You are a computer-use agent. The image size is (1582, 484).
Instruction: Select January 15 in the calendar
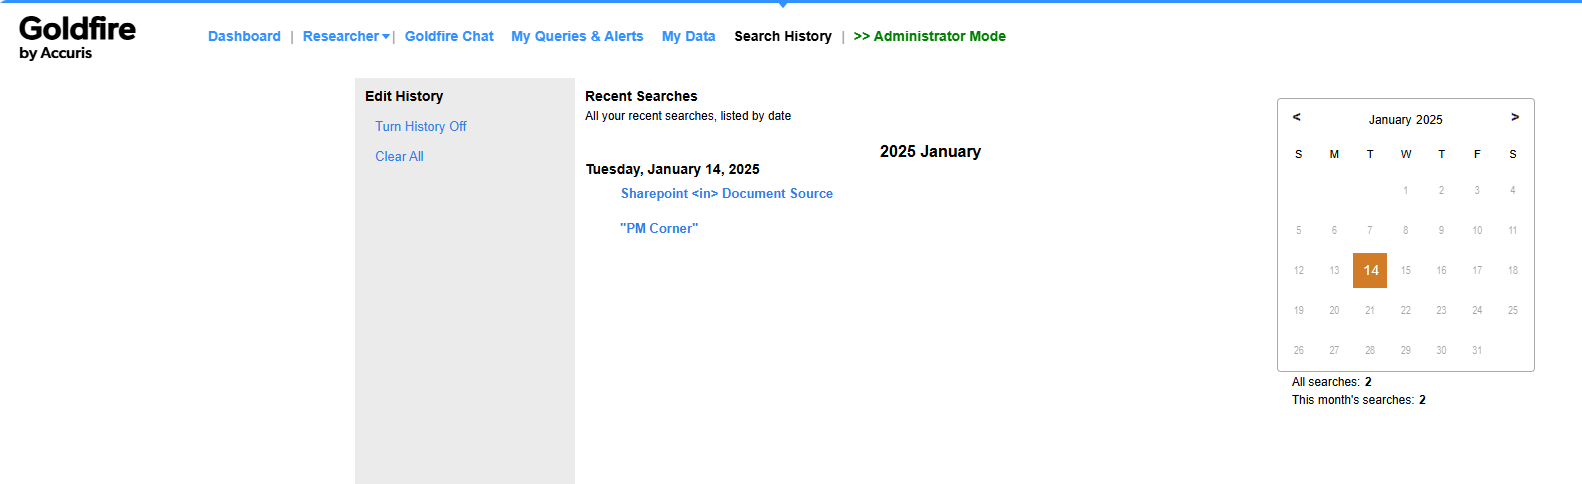[1406, 270]
